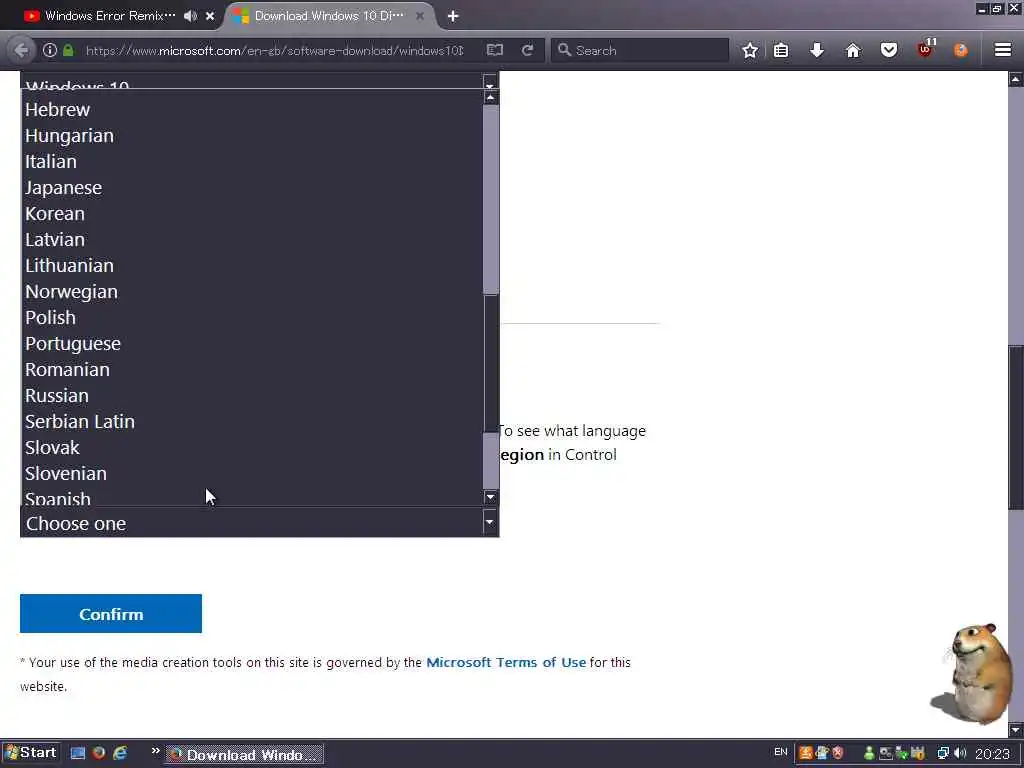Click the 'Choose one' combo box
The width and height of the screenshot is (1024, 768).
pos(259,522)
